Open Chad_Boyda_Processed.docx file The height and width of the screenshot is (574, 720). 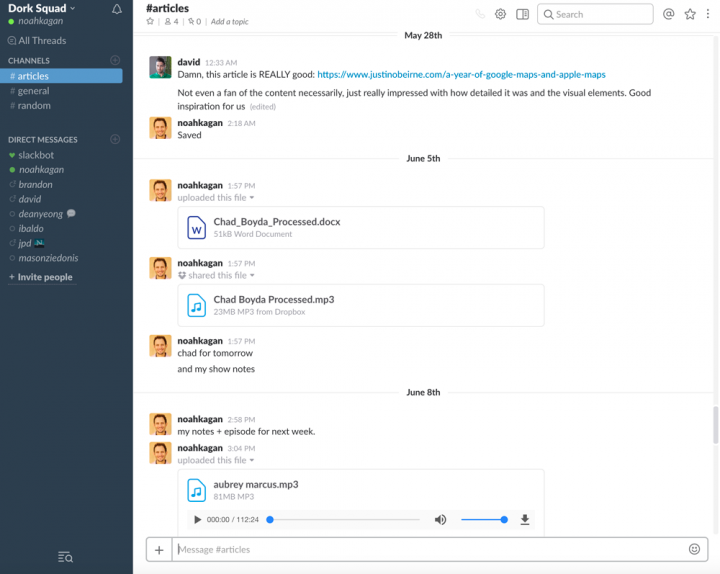[x=277, y=222]
